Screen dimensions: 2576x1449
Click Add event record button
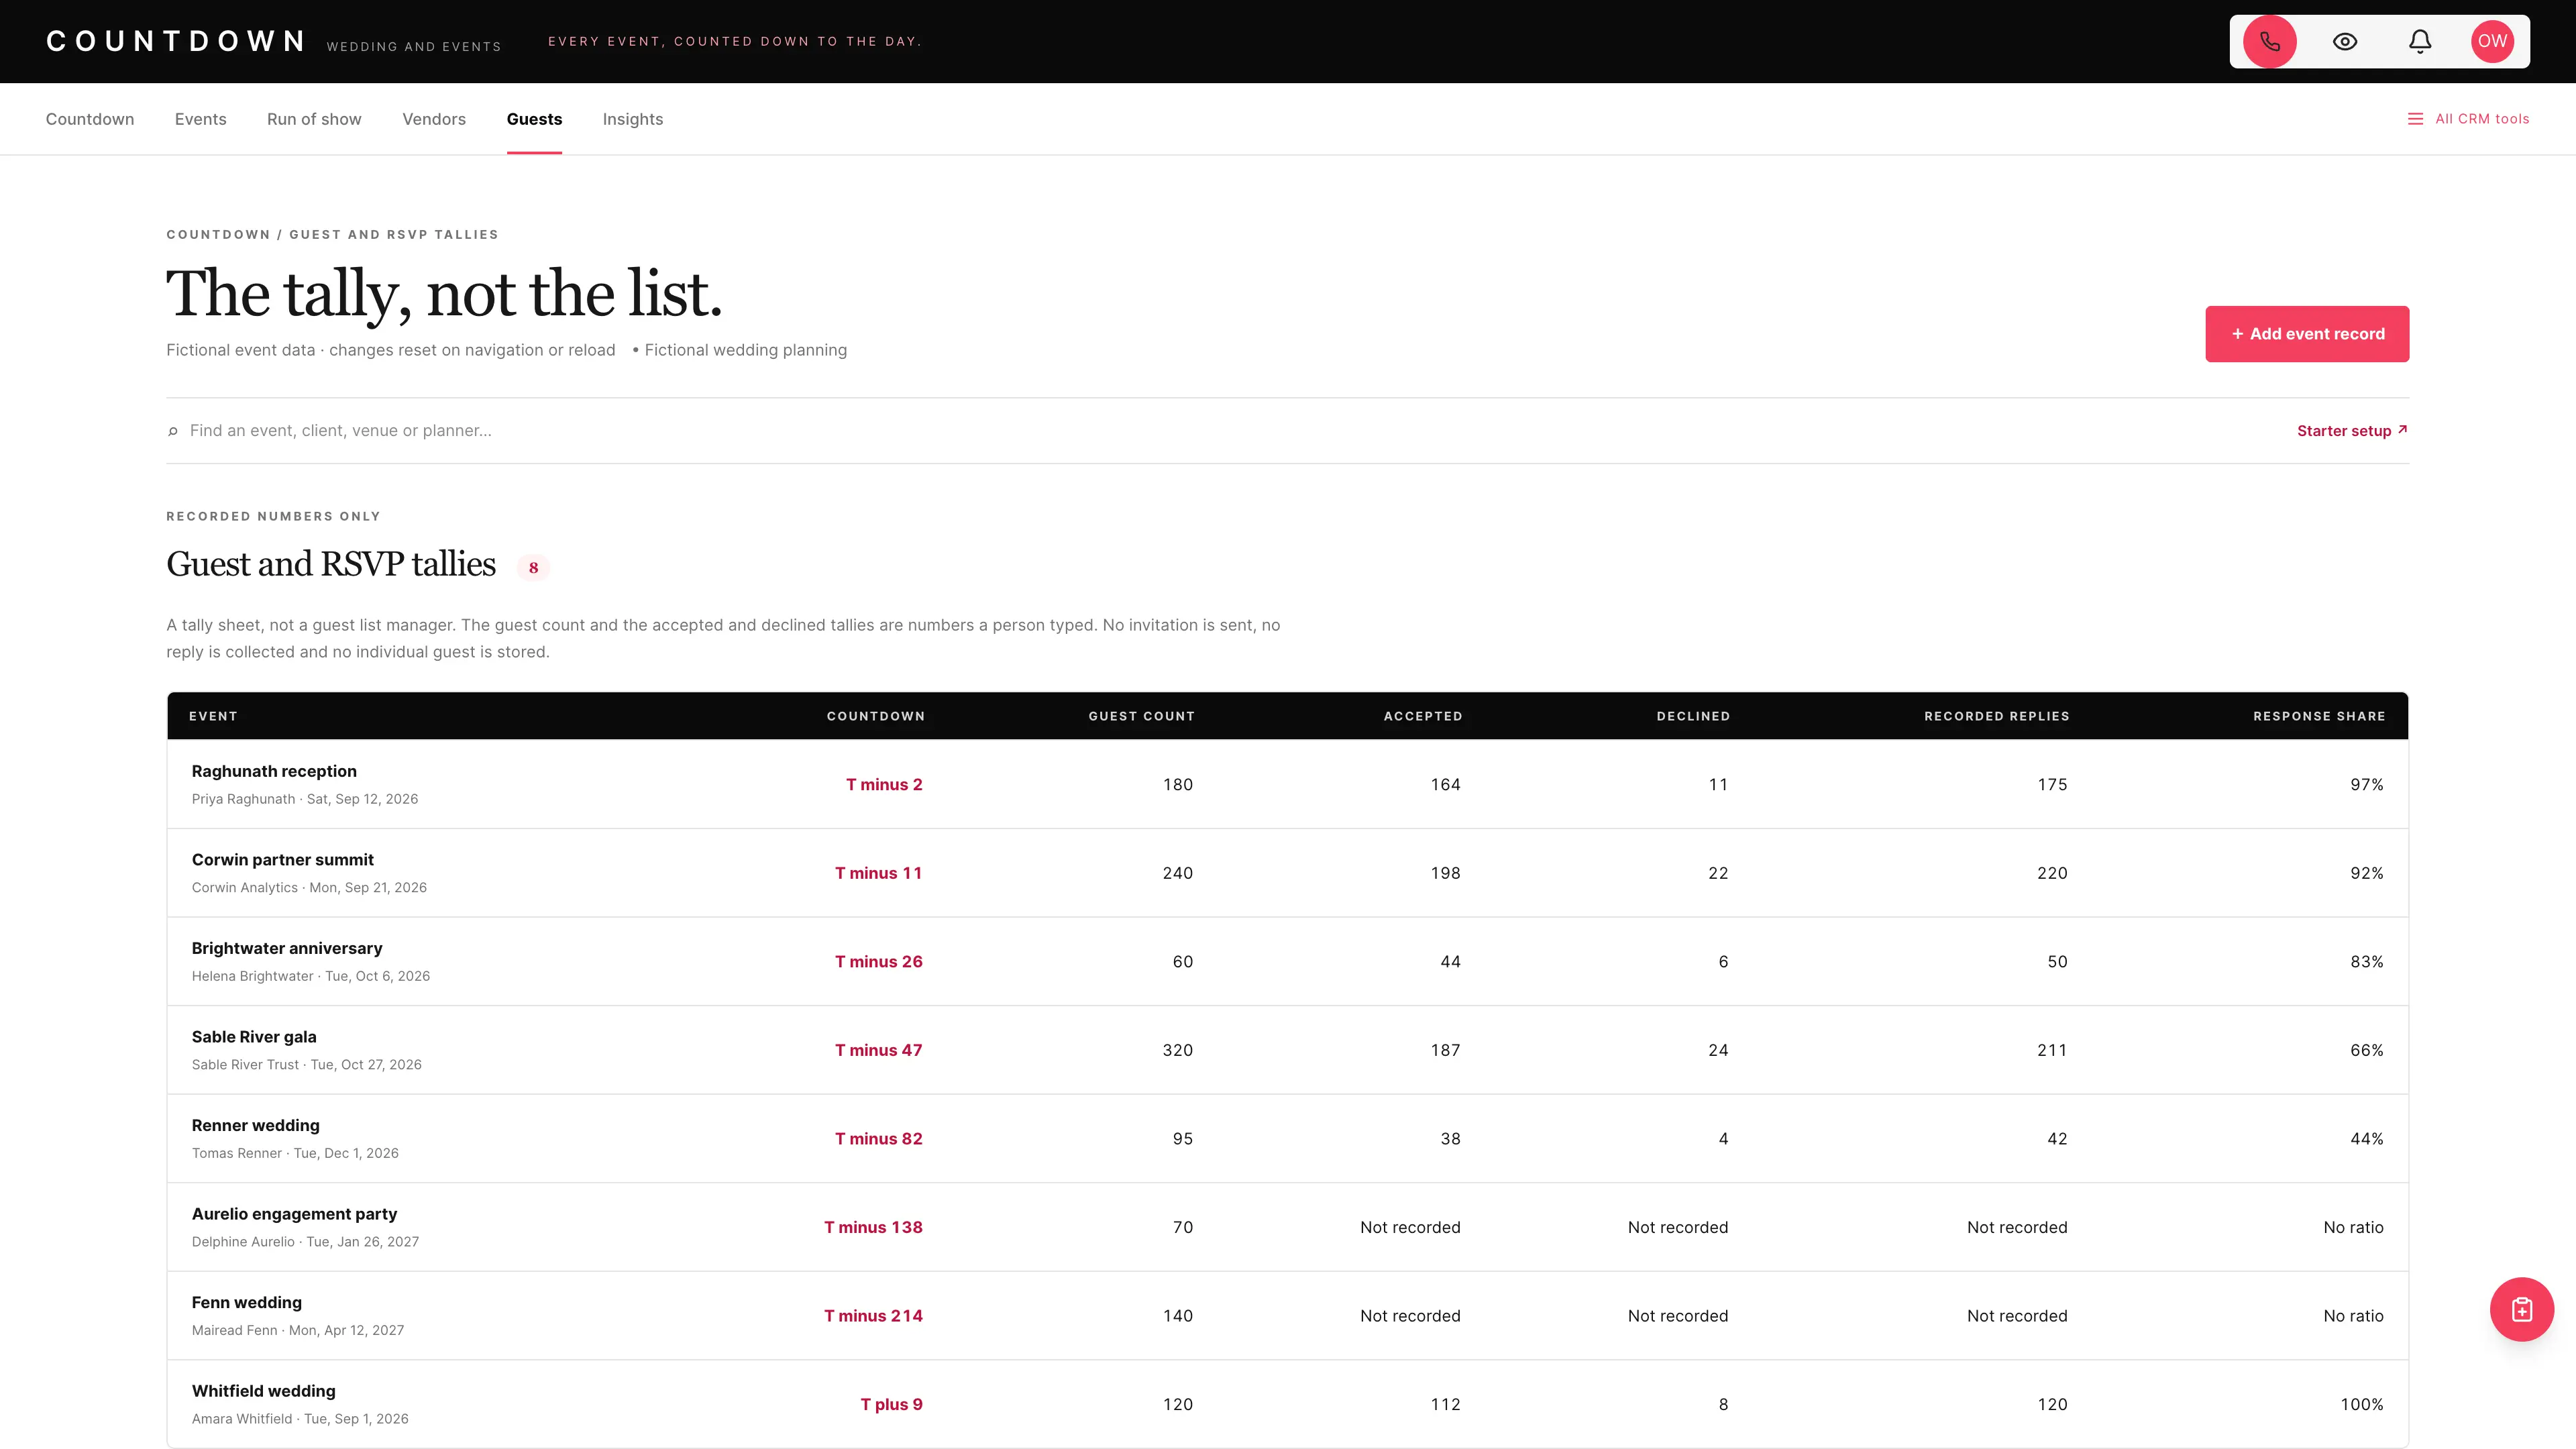click(x=2307, y=334)
